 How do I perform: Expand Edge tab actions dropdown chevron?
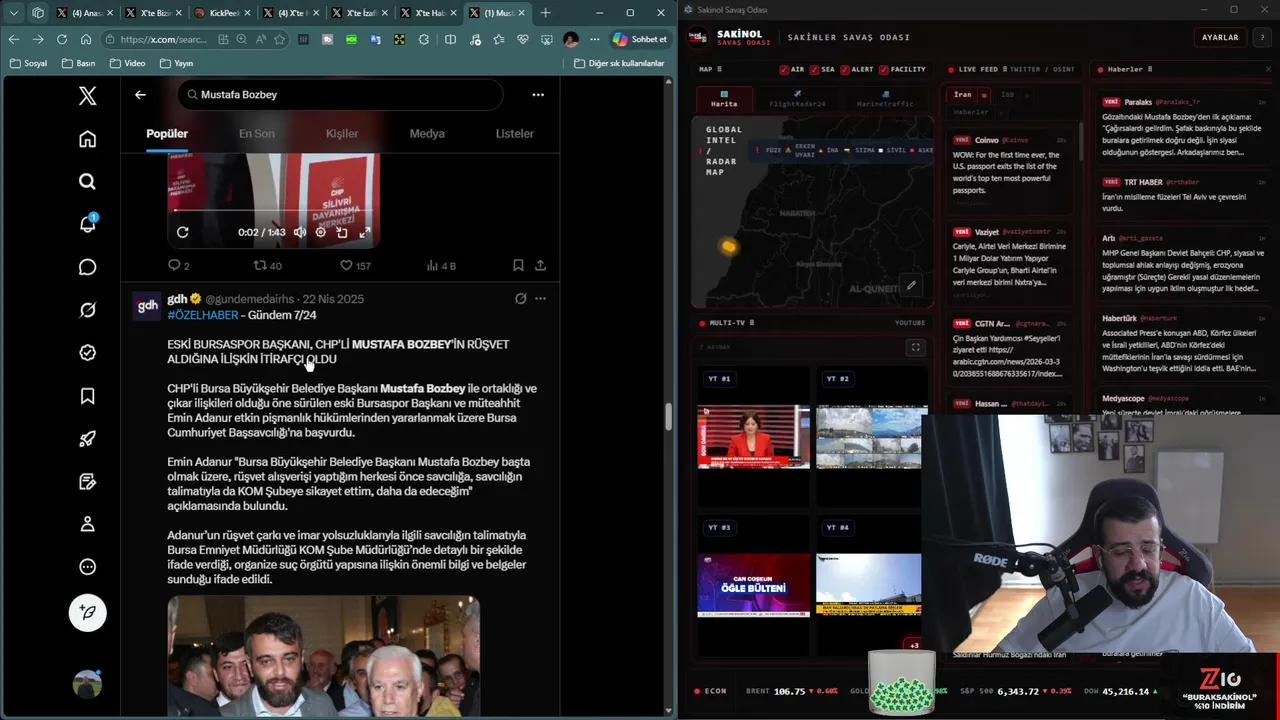point(13,13)
